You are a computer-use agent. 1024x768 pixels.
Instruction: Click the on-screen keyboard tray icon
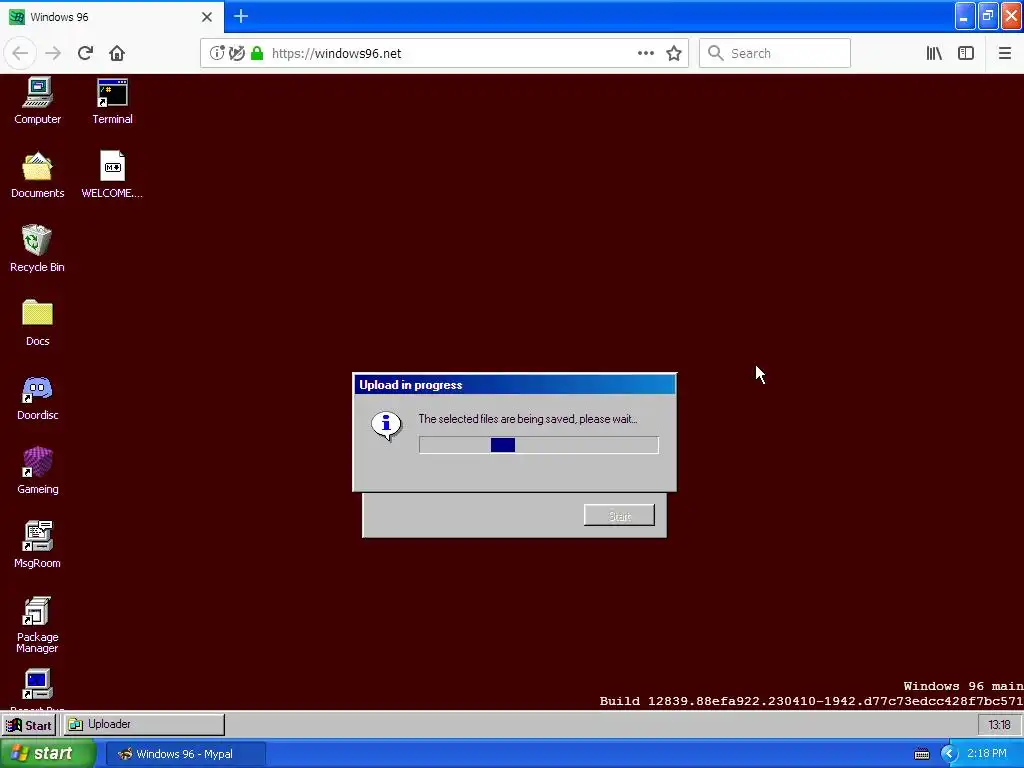point(921,754)
